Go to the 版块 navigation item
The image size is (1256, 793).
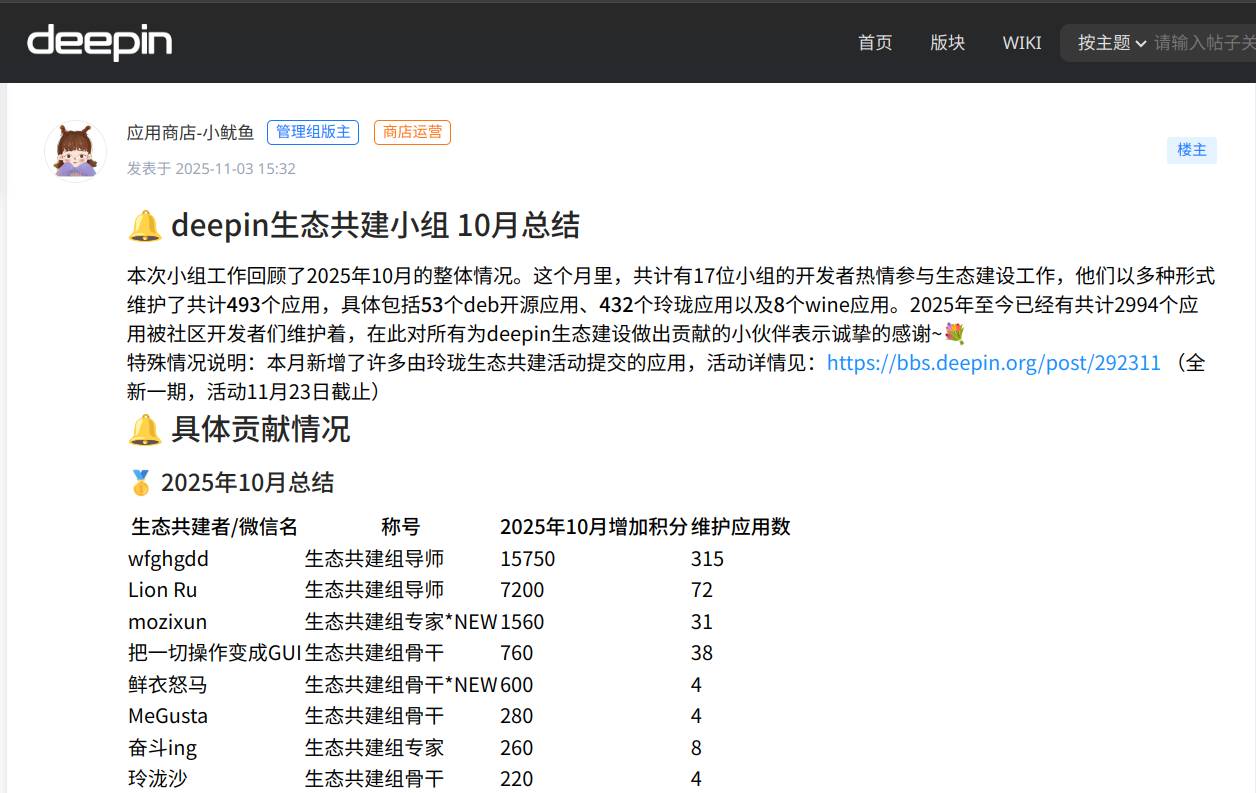point(947,43)
